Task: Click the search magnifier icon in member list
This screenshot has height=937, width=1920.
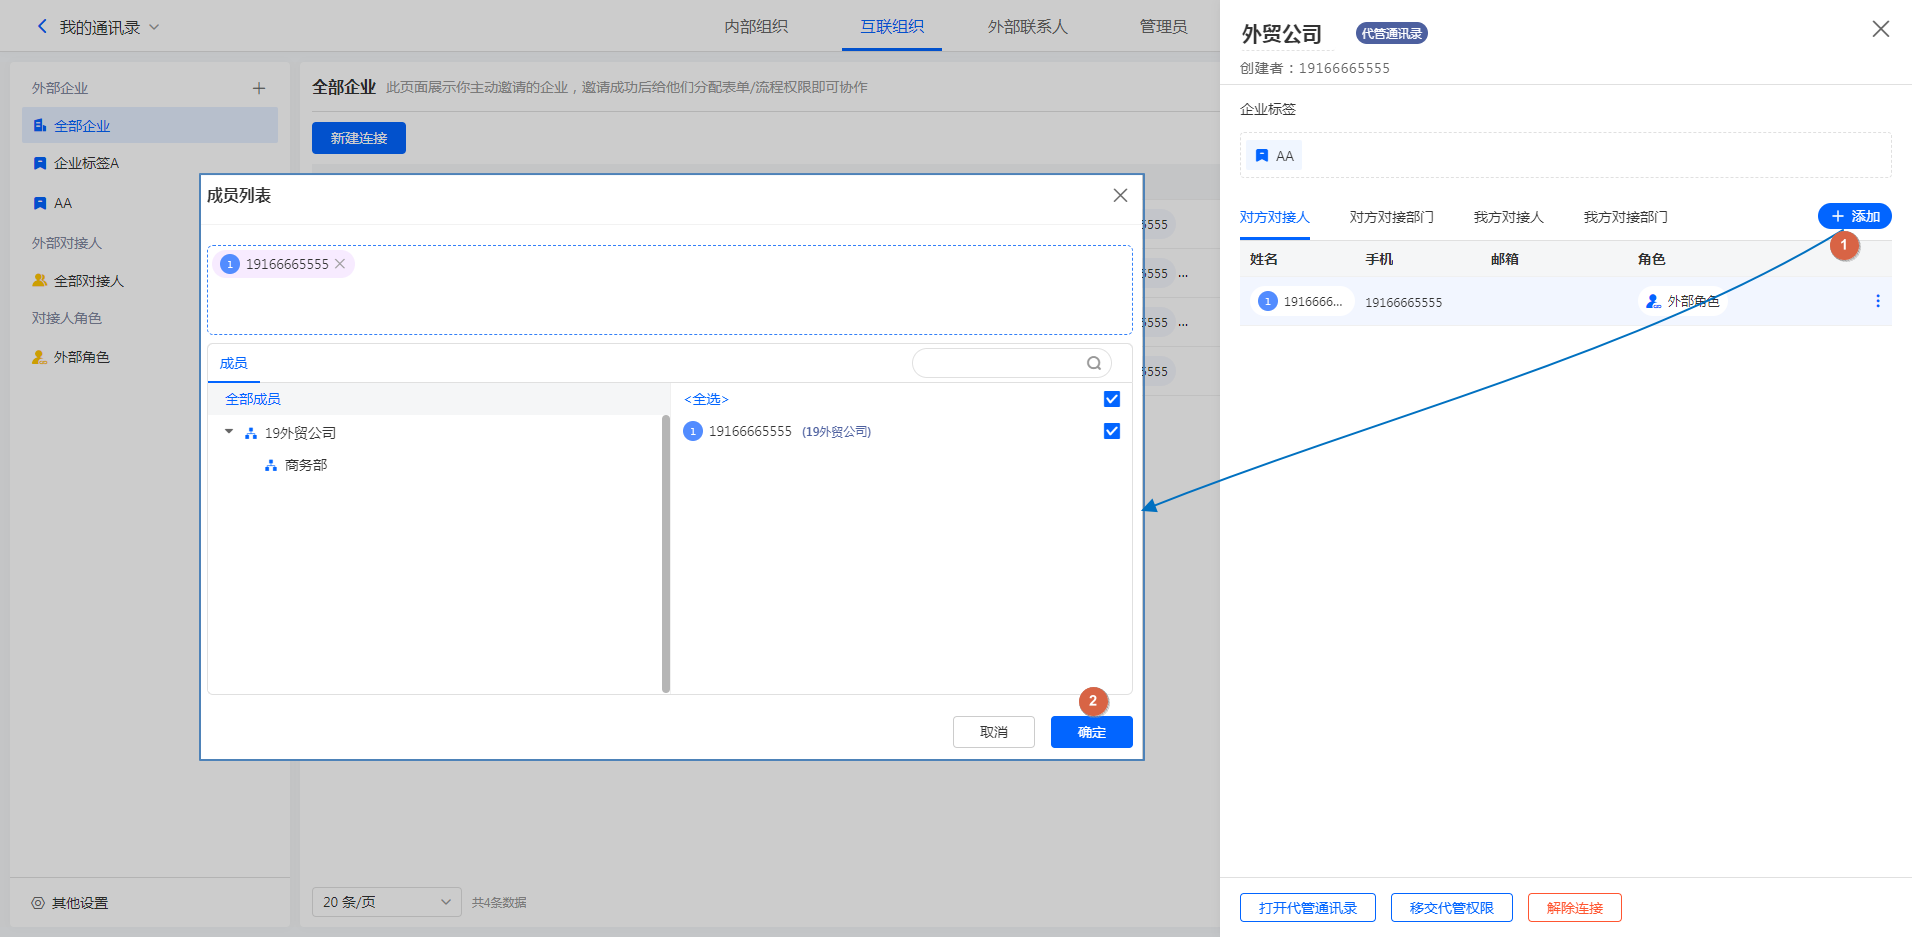Action: coord(1094,363)
